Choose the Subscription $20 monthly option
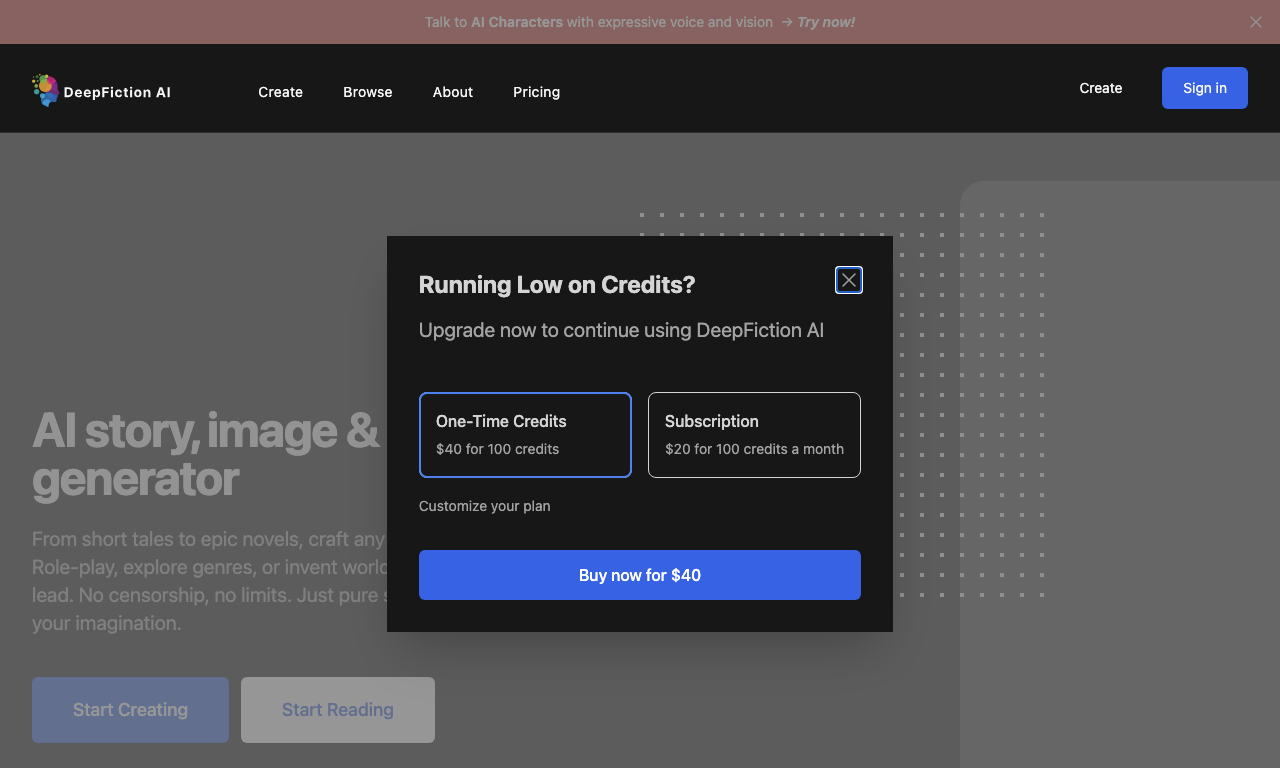Screen dimensions: 1280x768 pos(754,435)
